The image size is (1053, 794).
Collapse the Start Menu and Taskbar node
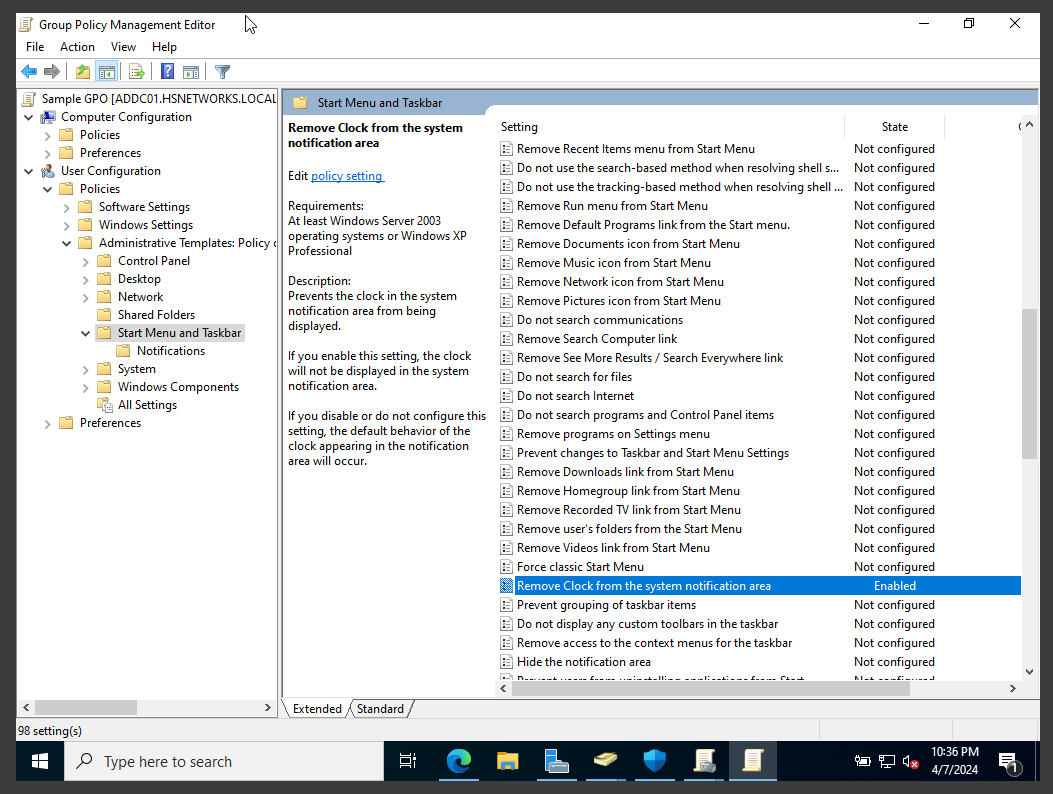(84, 332)
